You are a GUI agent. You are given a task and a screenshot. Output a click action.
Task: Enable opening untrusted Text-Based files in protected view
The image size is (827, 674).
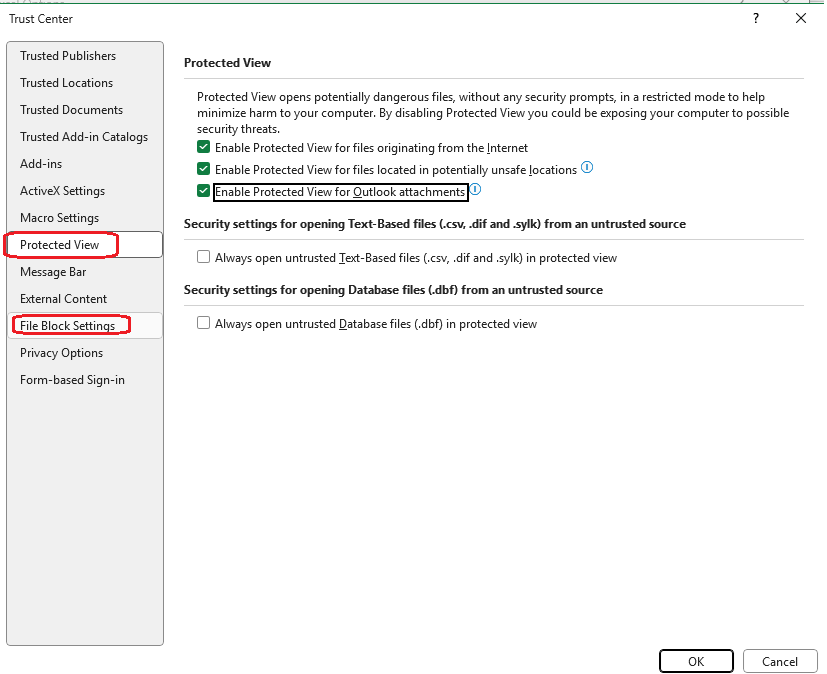203,256
